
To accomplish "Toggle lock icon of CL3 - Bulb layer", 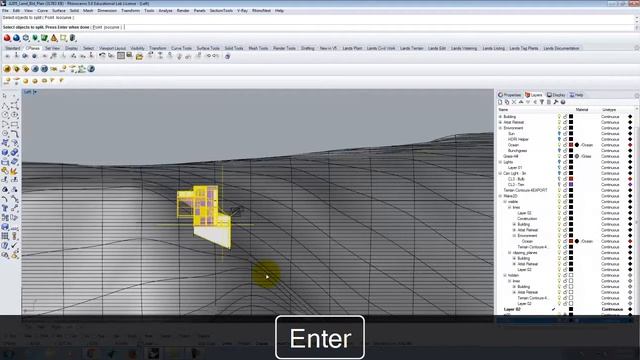I will pos(565,179).
